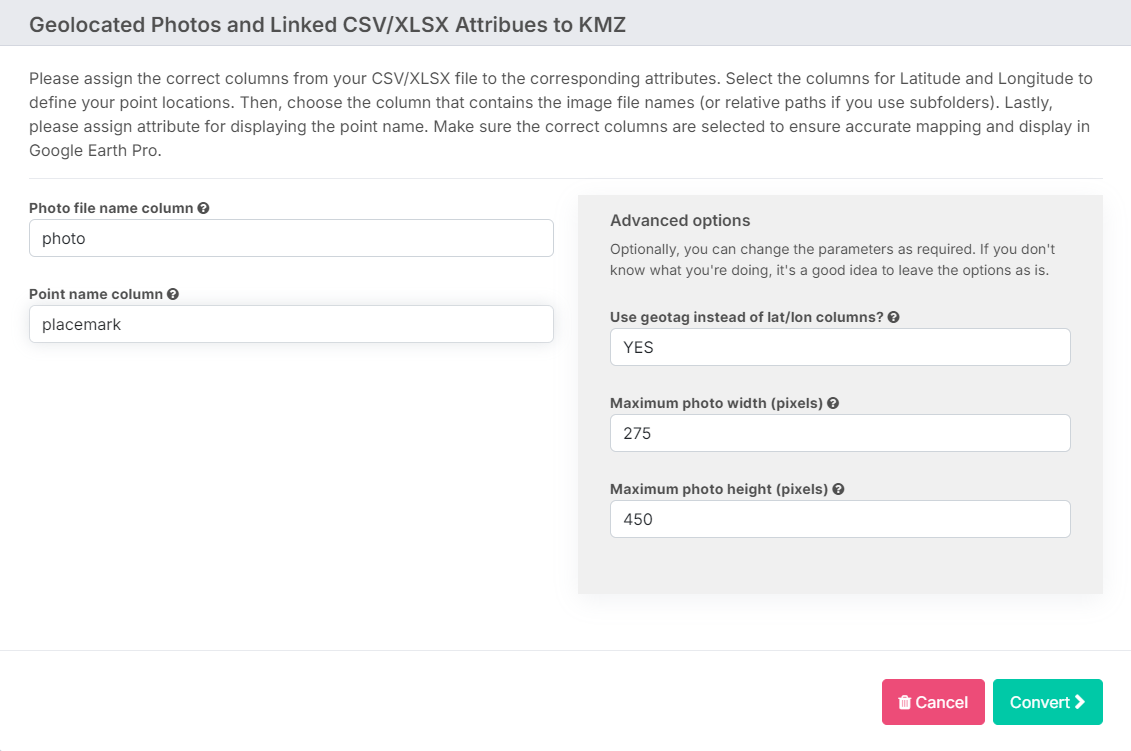Click the Cancel button
1131x751 pixels.
[933, 702]
